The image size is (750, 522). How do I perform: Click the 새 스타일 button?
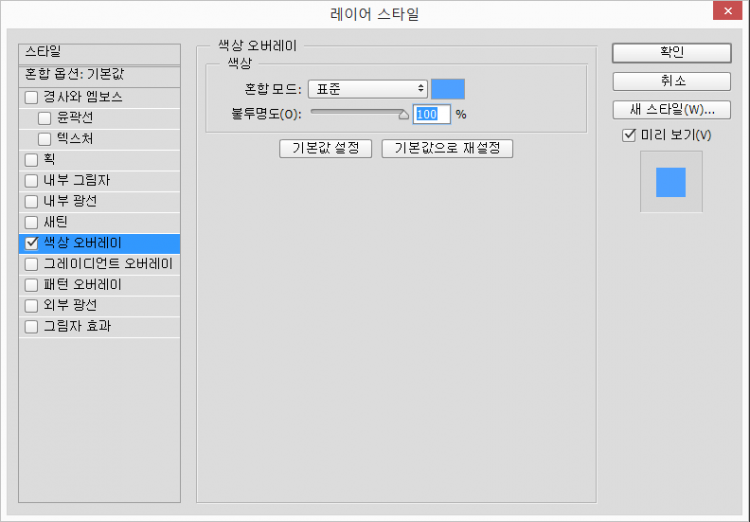point(671,109)
